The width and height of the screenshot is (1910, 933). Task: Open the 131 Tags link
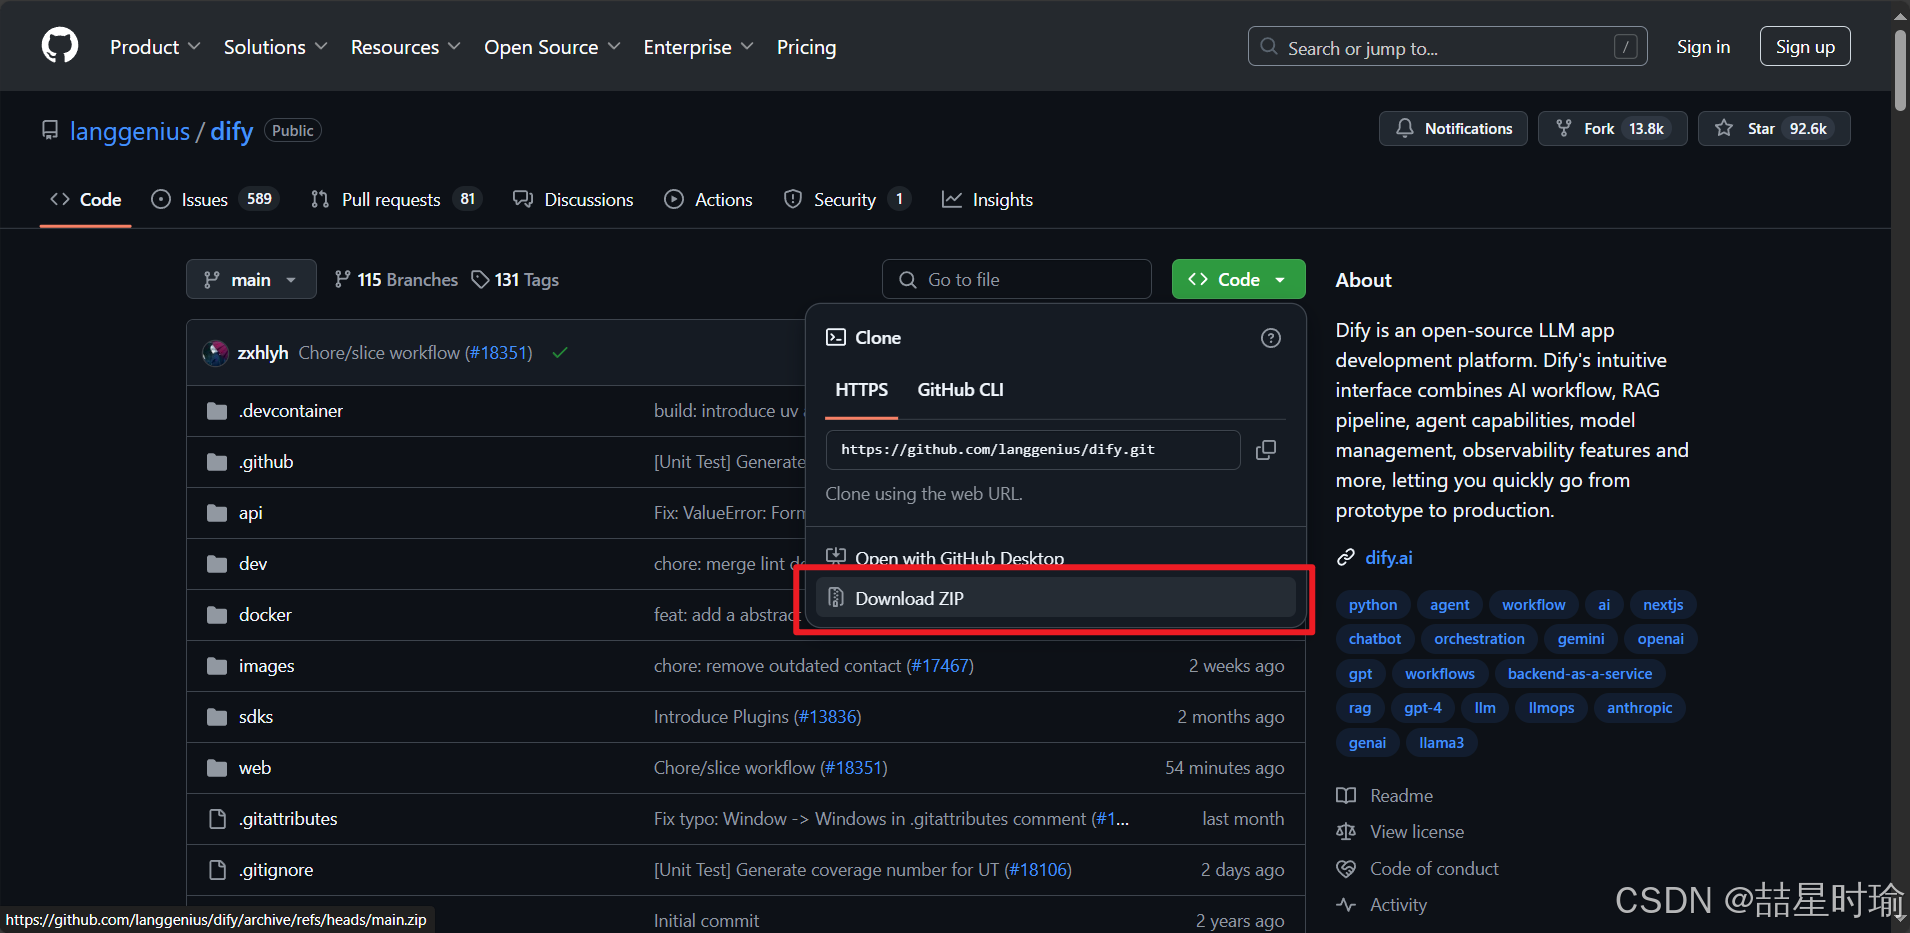(515, 280)
